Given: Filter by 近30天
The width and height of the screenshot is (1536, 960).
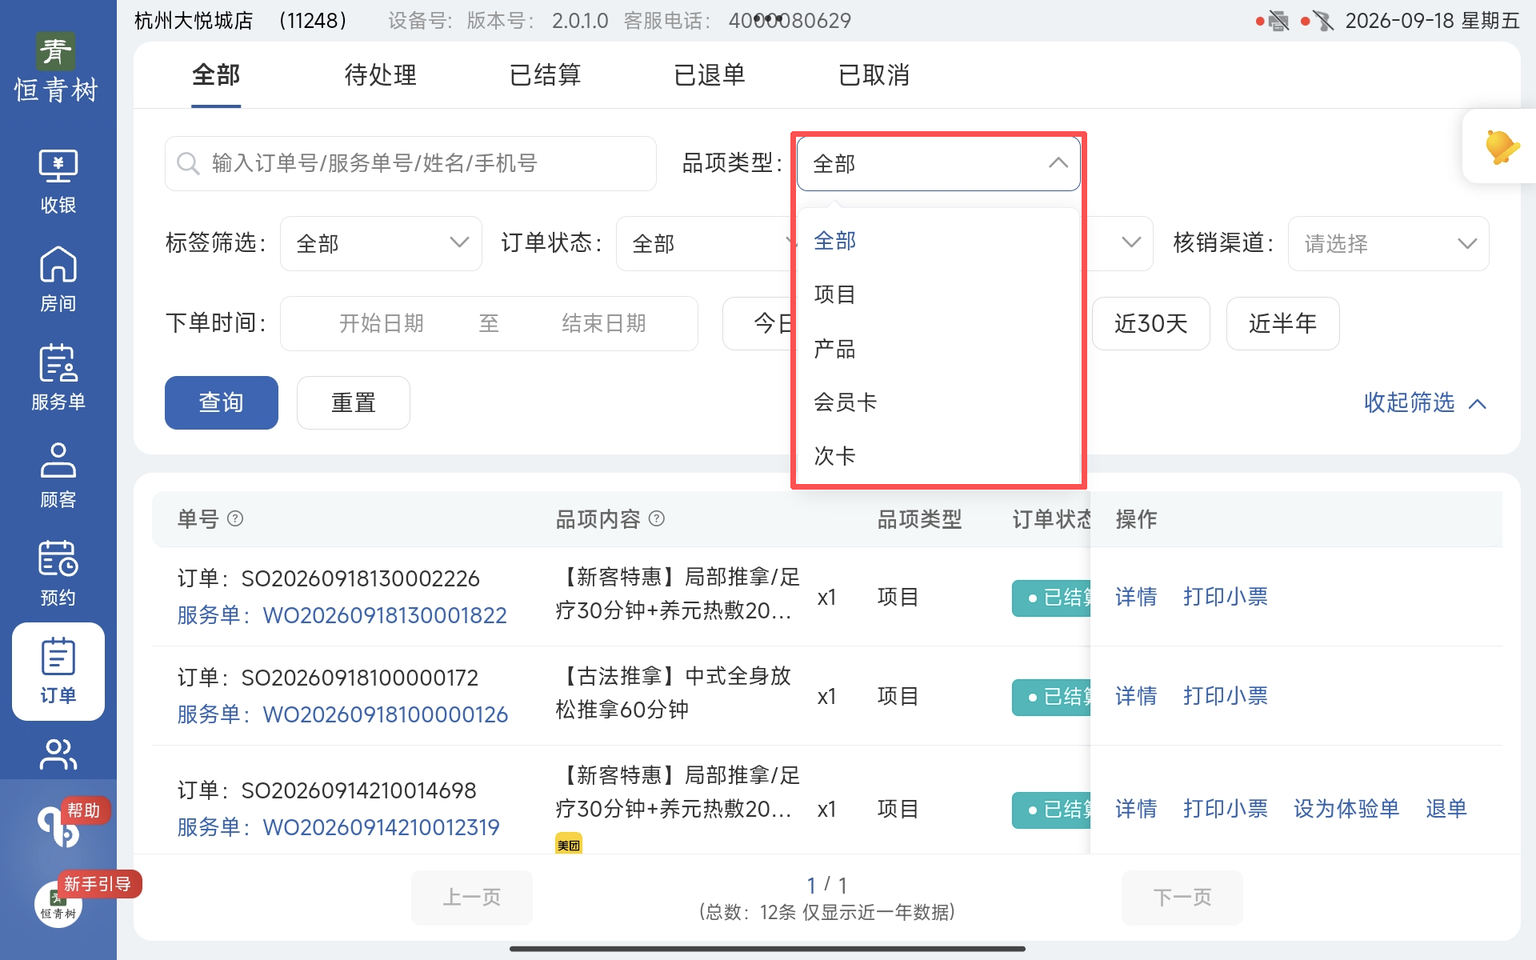Looking at the screenshot, I should [x=1151, y=323].
